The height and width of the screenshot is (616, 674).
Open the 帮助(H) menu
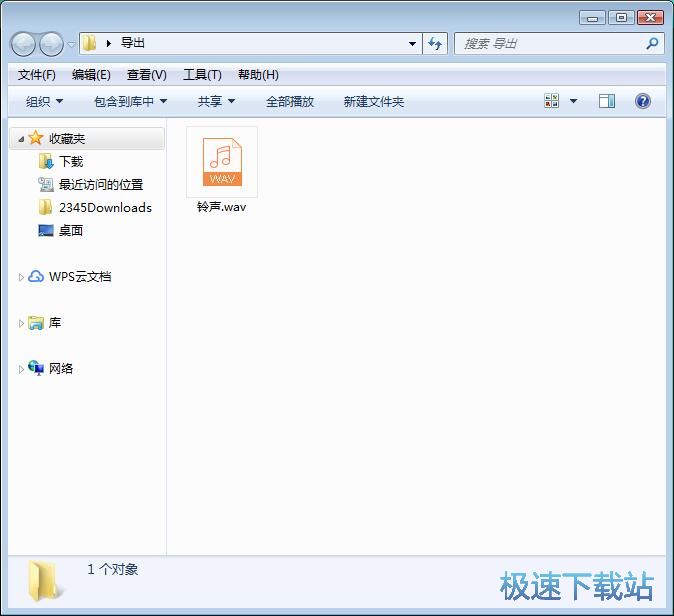(258, 75)
